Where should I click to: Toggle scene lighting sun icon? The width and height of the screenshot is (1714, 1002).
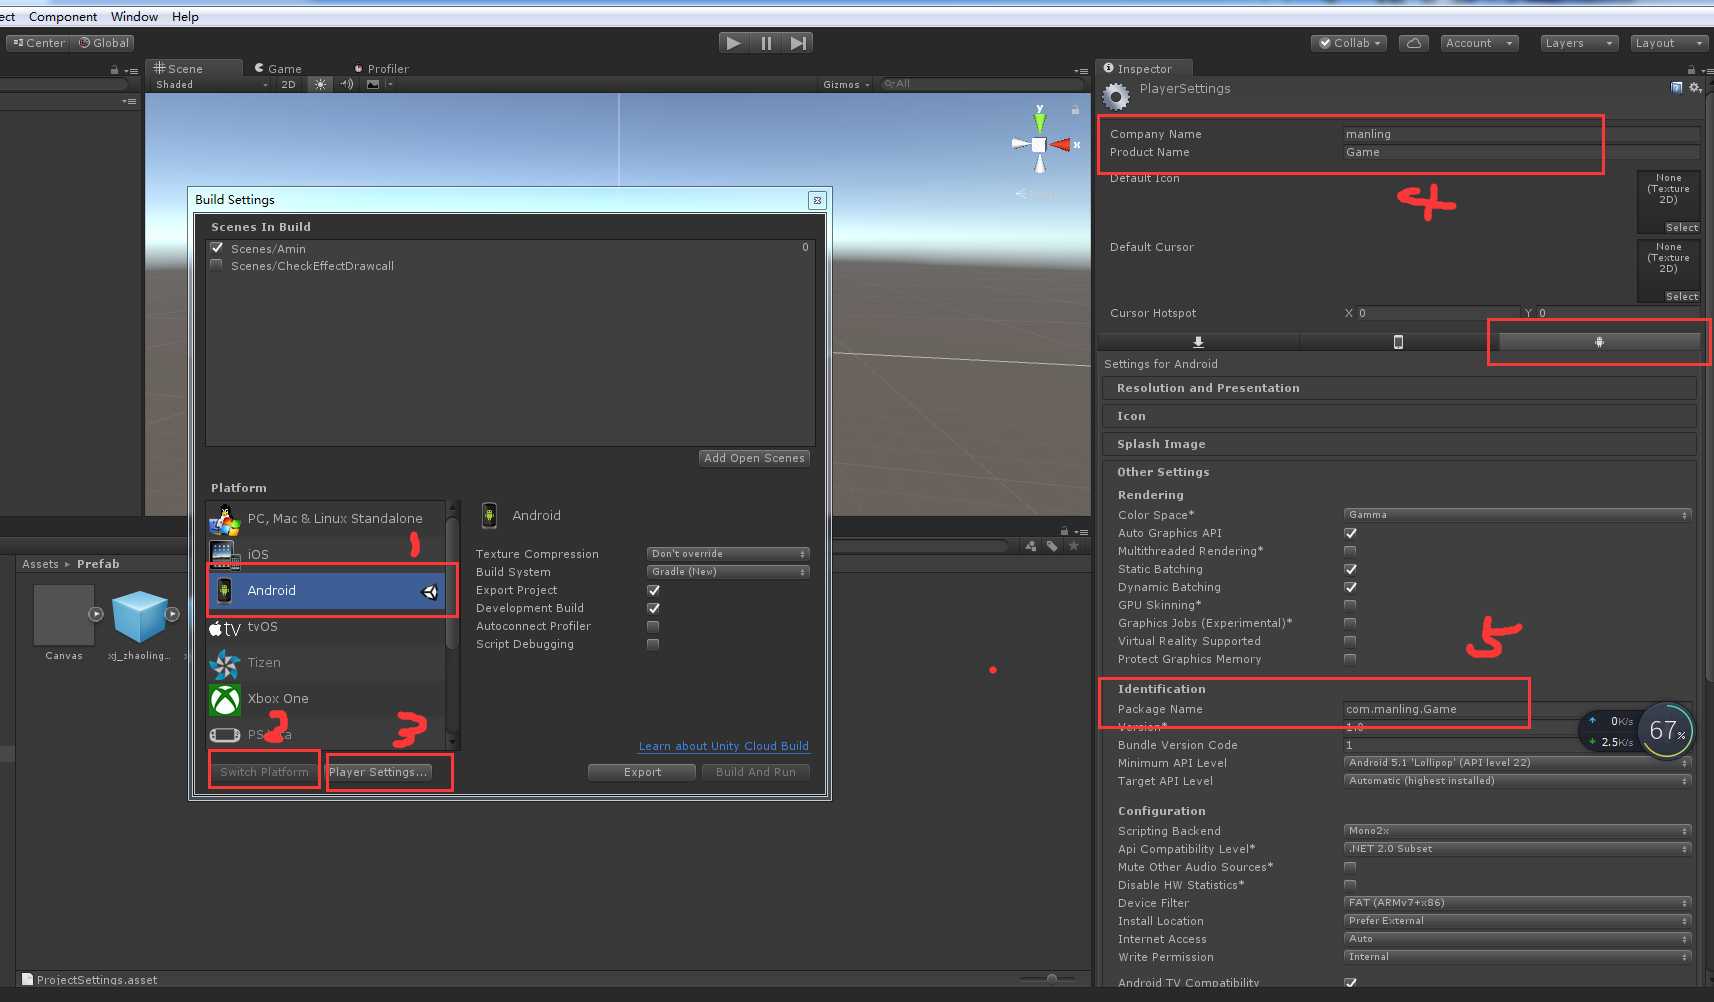pyautogui.click(x=320, y=84)
